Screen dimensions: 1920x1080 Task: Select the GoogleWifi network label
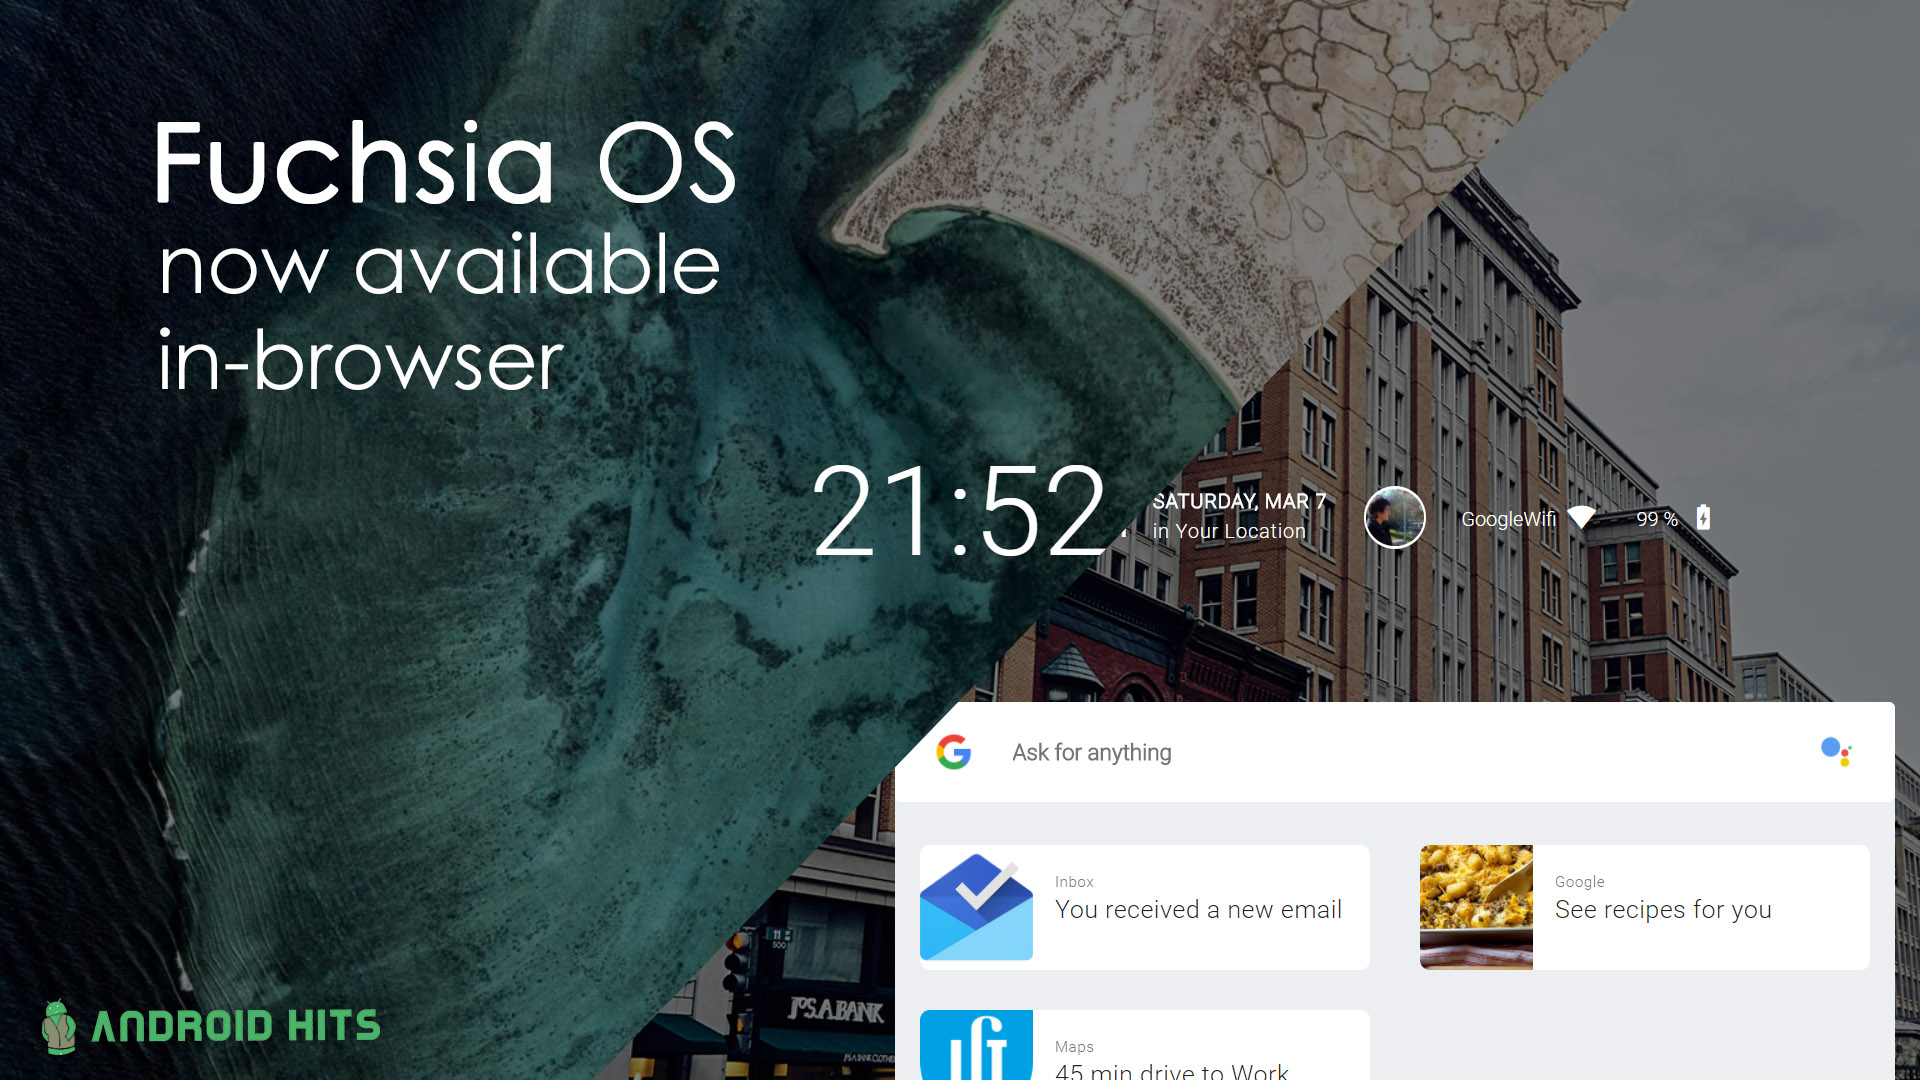click(1509, 519)
